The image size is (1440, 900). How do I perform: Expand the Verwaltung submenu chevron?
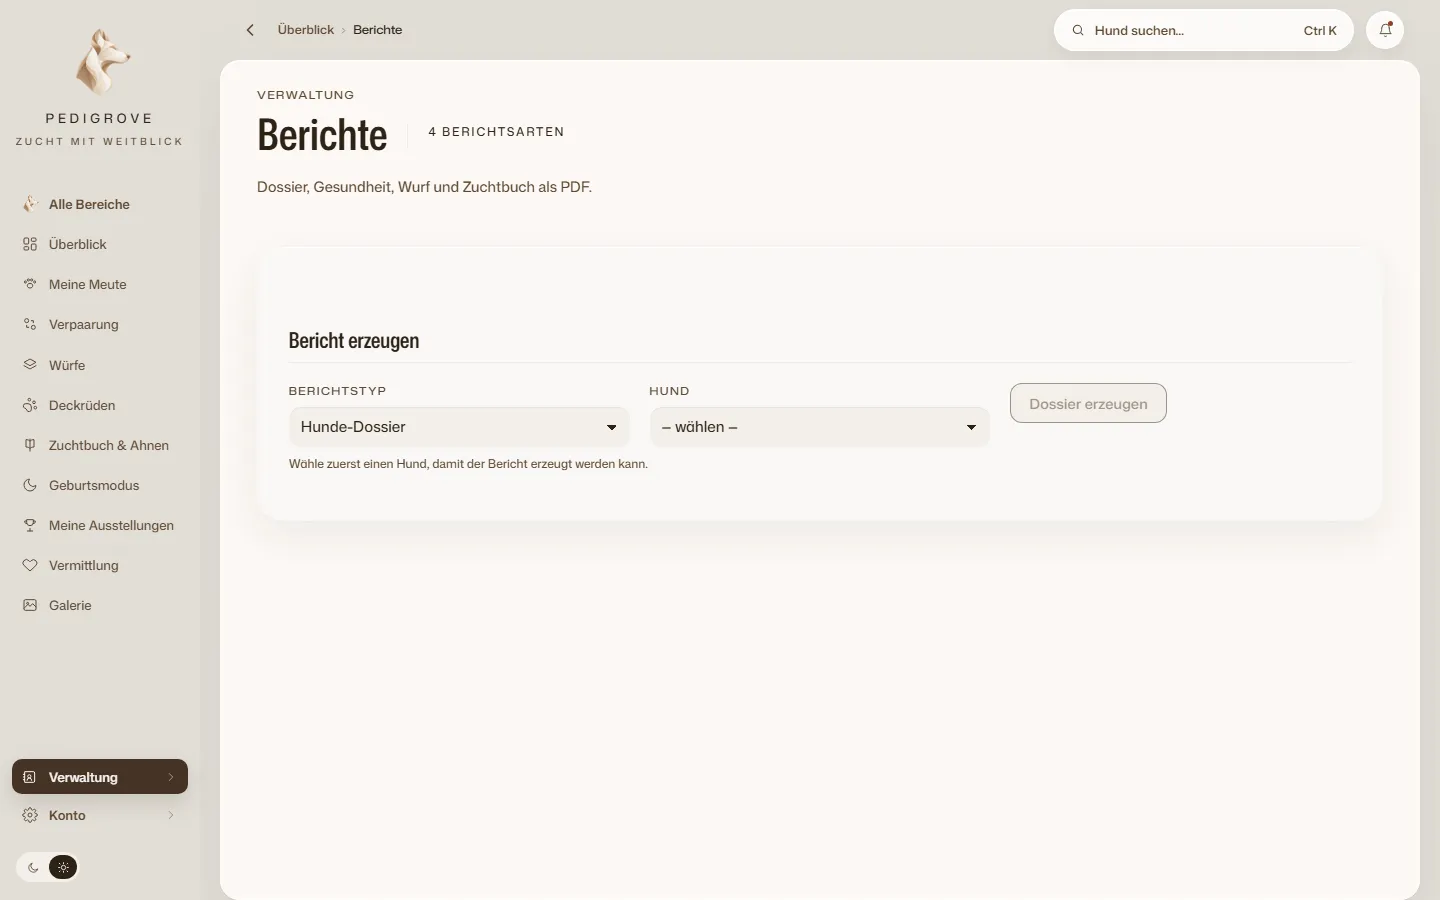pyautogui.click(x=171, y=777)
